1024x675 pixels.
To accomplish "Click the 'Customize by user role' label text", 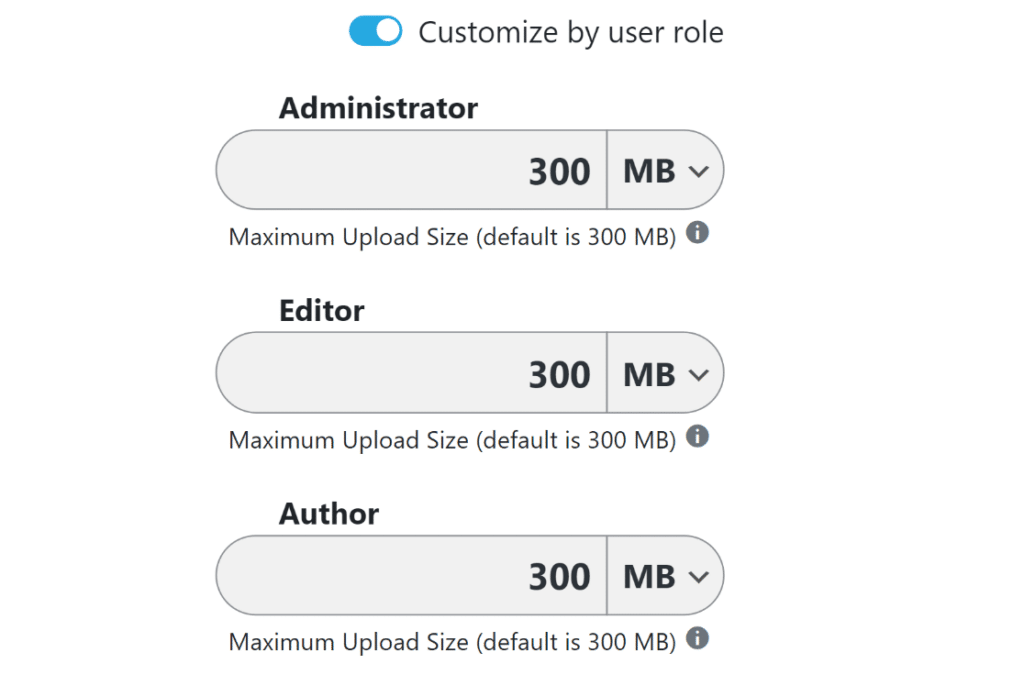I will [571, 31].
